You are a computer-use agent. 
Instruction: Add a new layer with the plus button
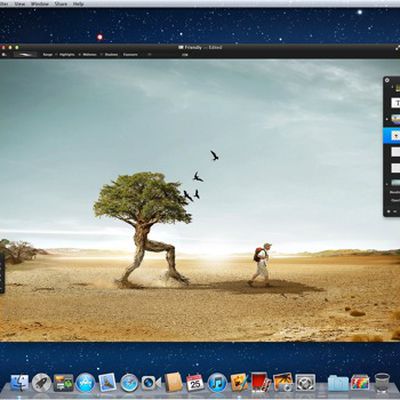[389, 211]
